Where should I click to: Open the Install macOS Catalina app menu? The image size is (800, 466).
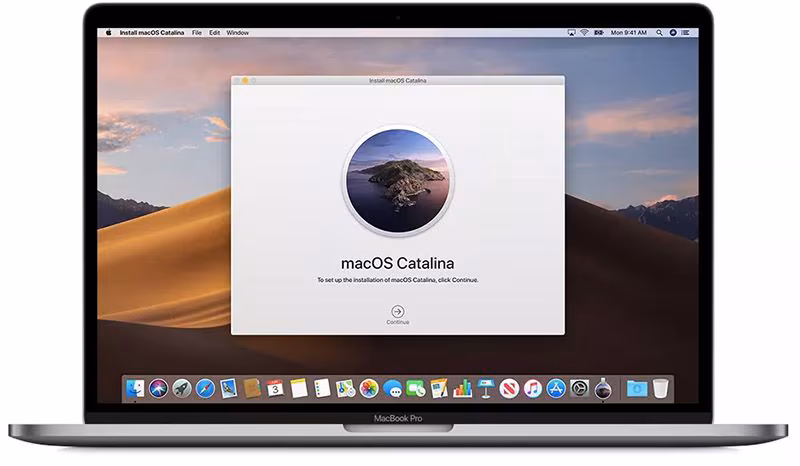[x=152, y=33]
